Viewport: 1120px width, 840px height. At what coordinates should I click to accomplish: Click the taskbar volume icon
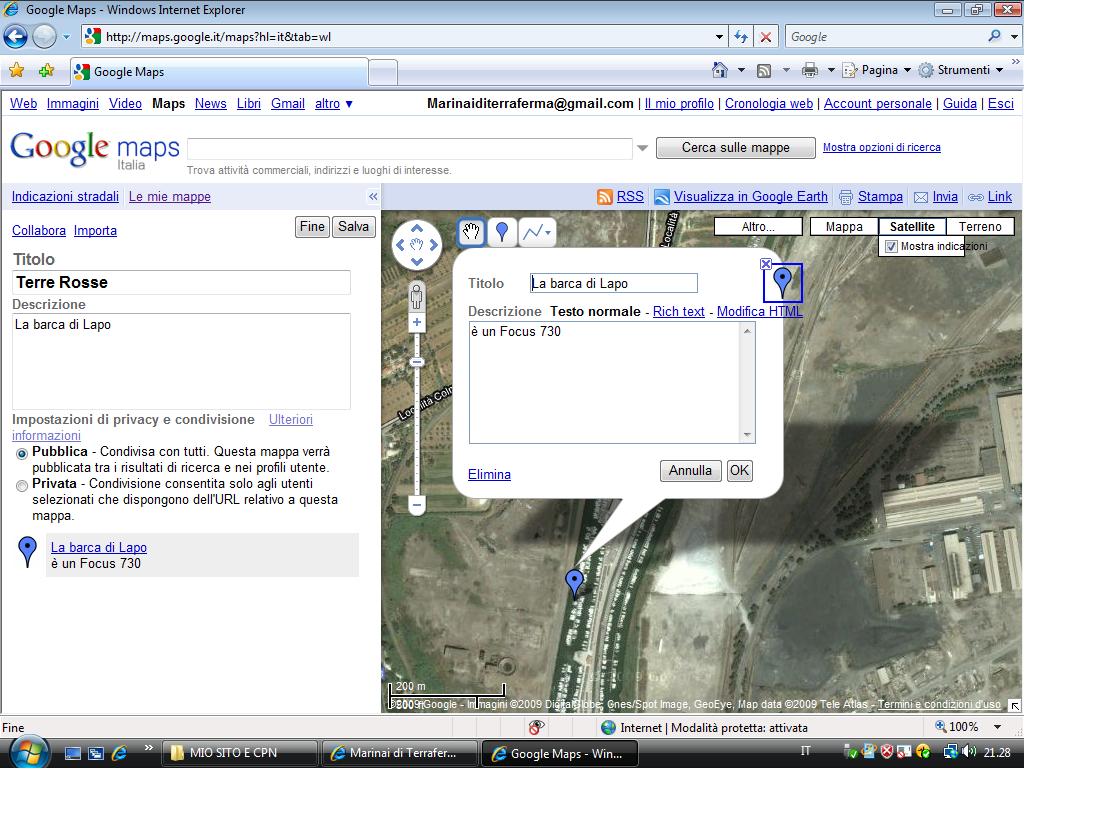(x=969, y=751)
